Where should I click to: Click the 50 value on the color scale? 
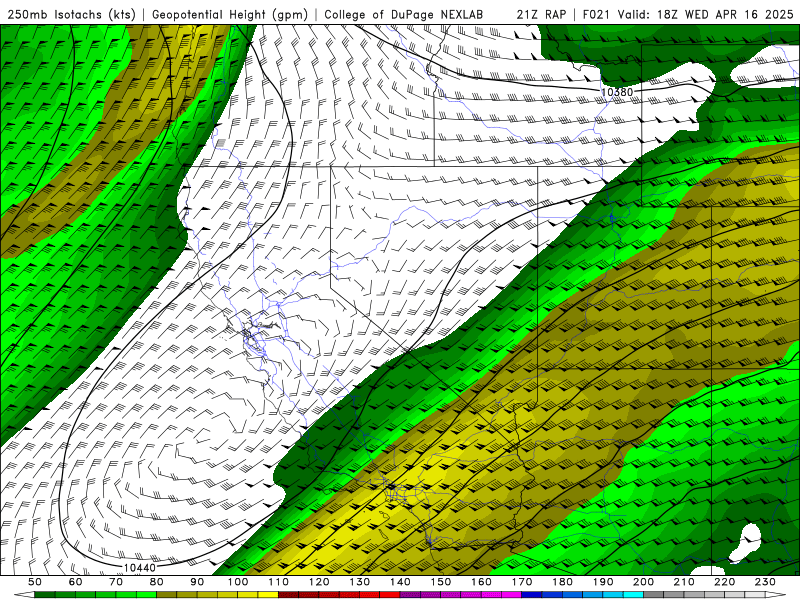[x=35, y=582]
